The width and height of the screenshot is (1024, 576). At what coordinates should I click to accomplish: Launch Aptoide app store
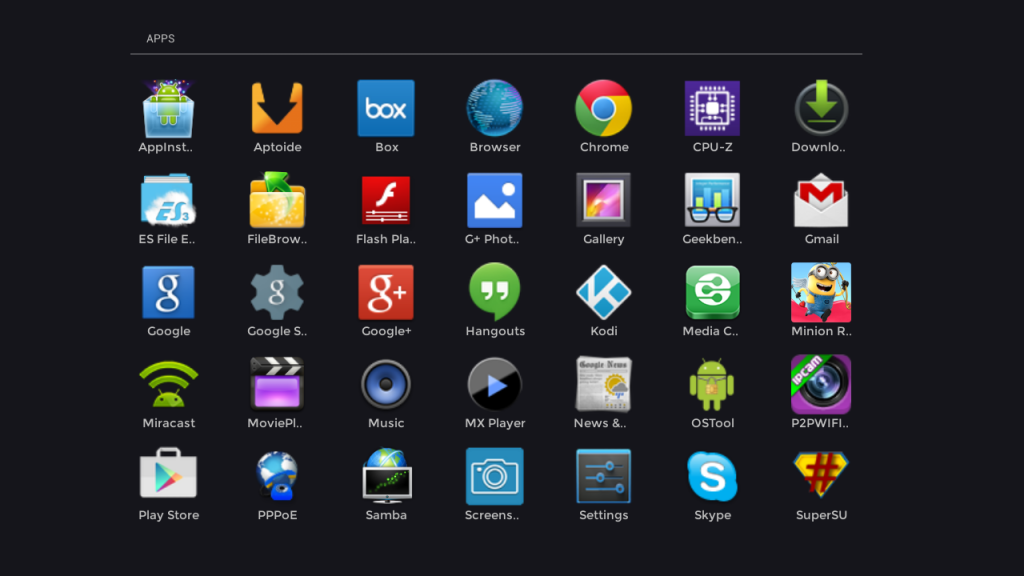277,108
